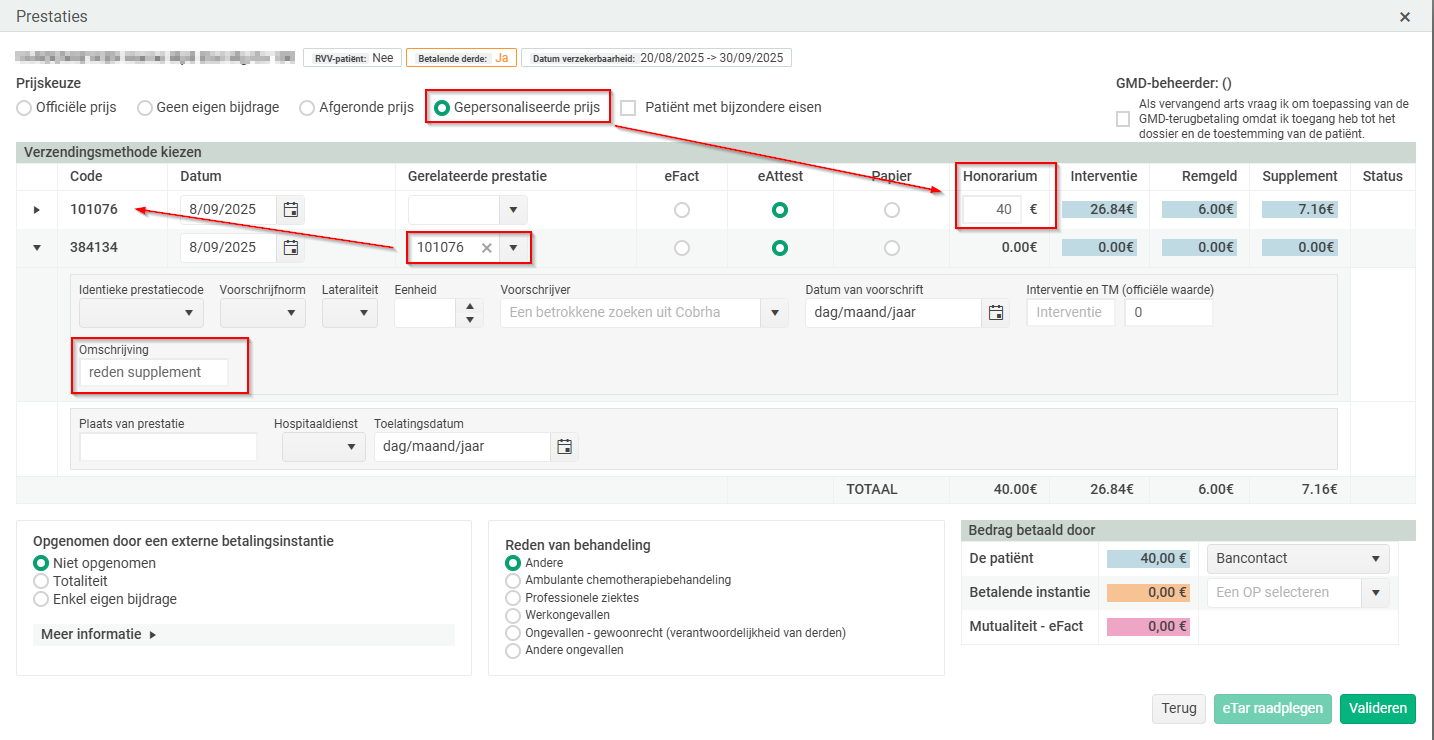Click the Terug button
Screen dimensions: 1434x740
click(1178, 708)
